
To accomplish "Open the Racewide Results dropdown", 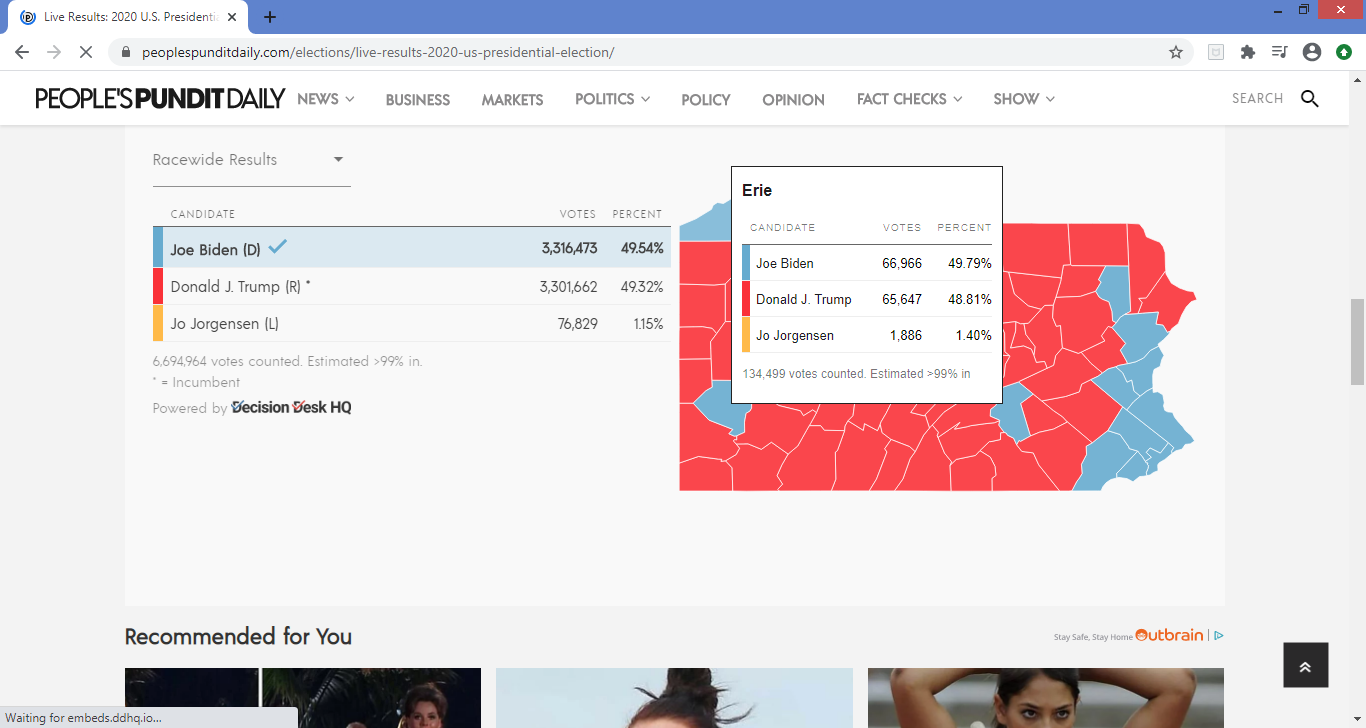I will click(x=251, y=160).
